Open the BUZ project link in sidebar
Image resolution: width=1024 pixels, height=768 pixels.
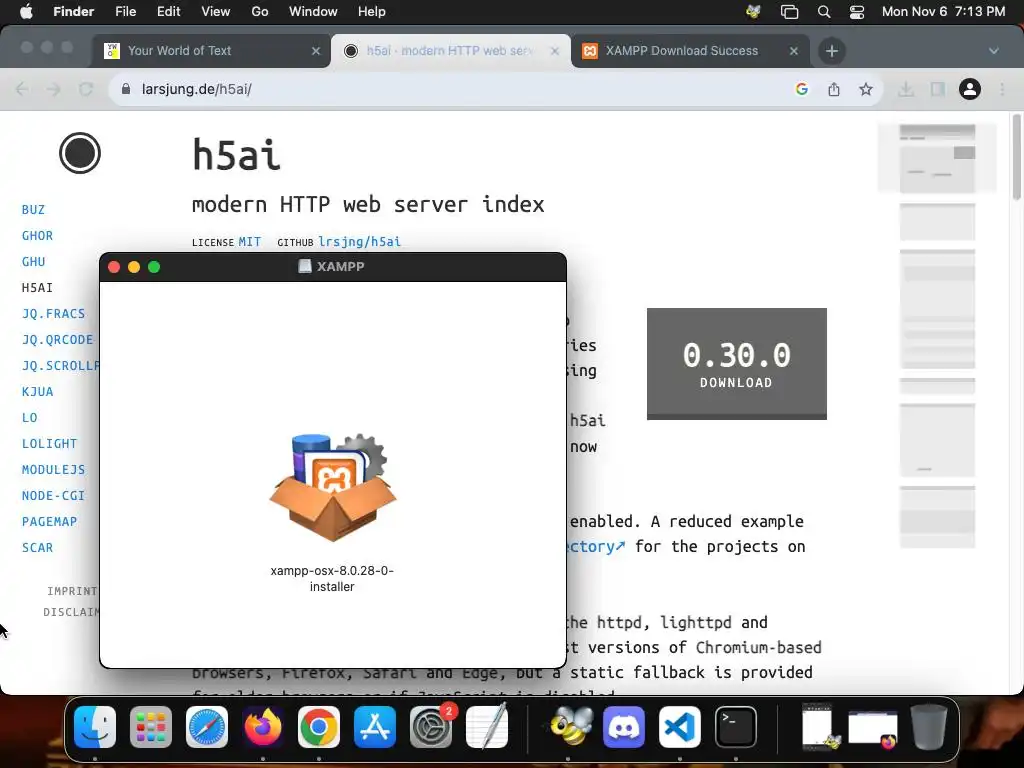33,210
